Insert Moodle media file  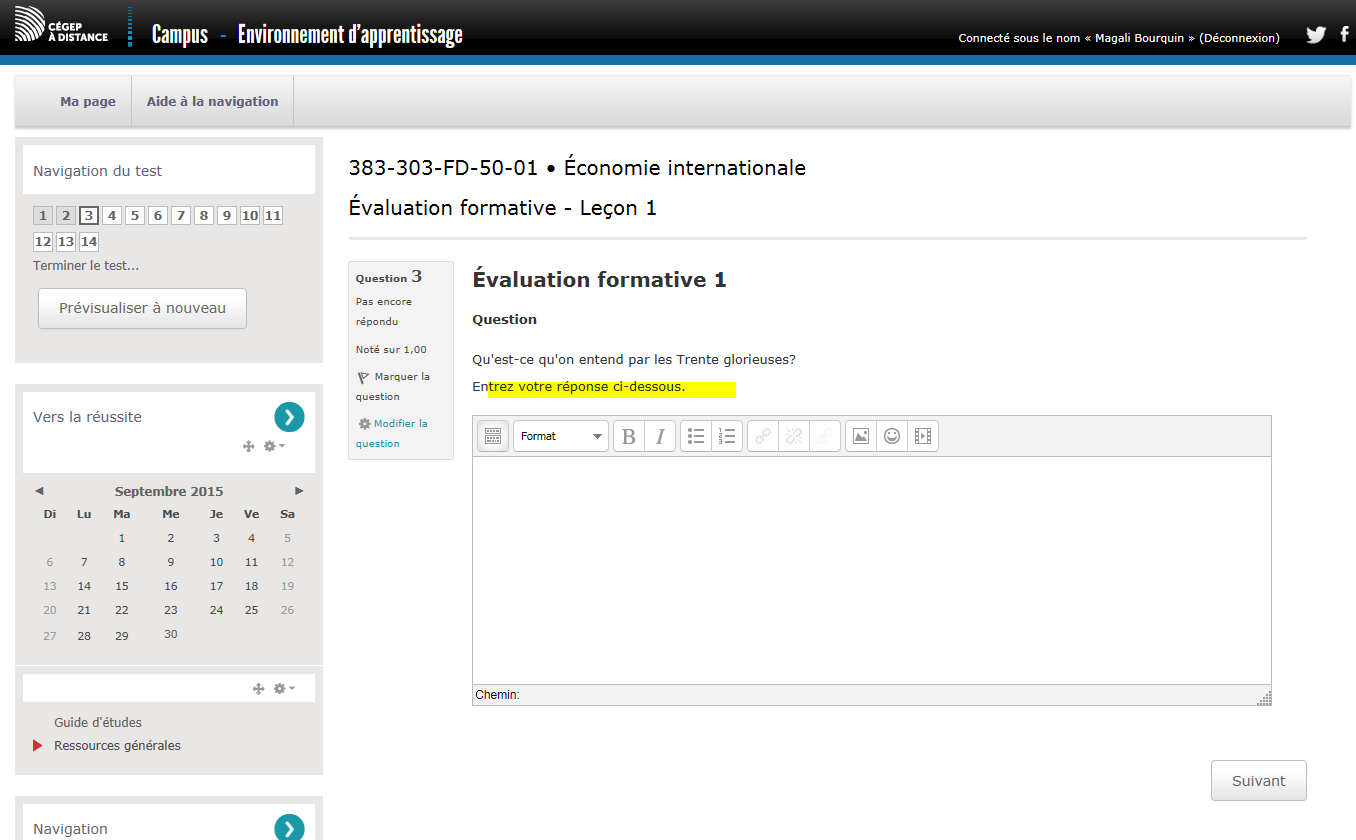click(x=922, y=436)
